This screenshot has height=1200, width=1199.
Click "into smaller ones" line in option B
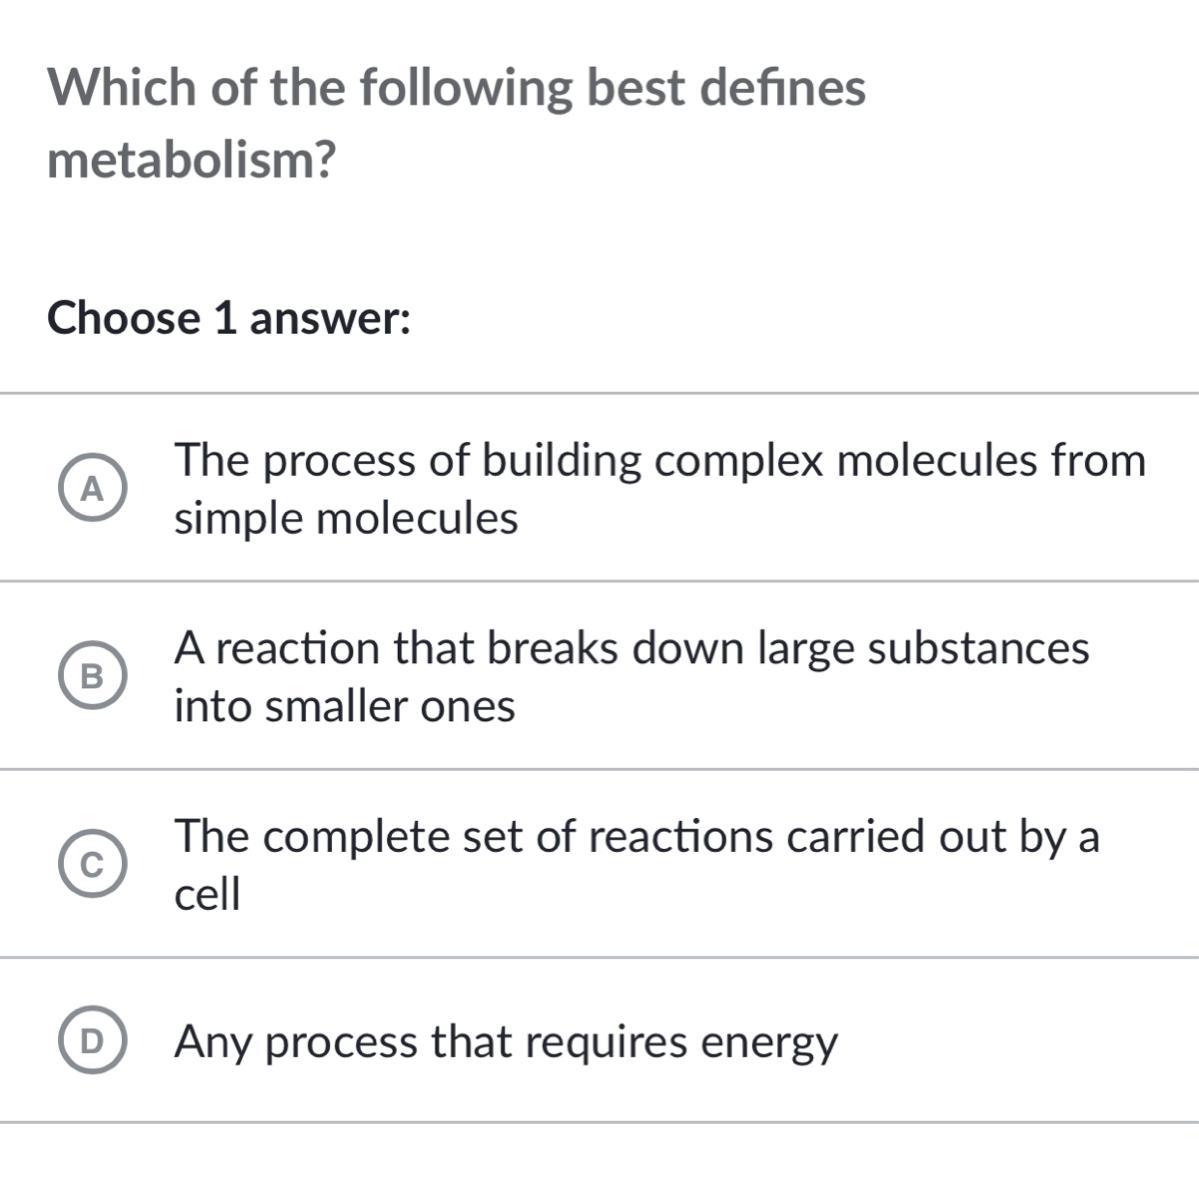click(x=344, y=706)
